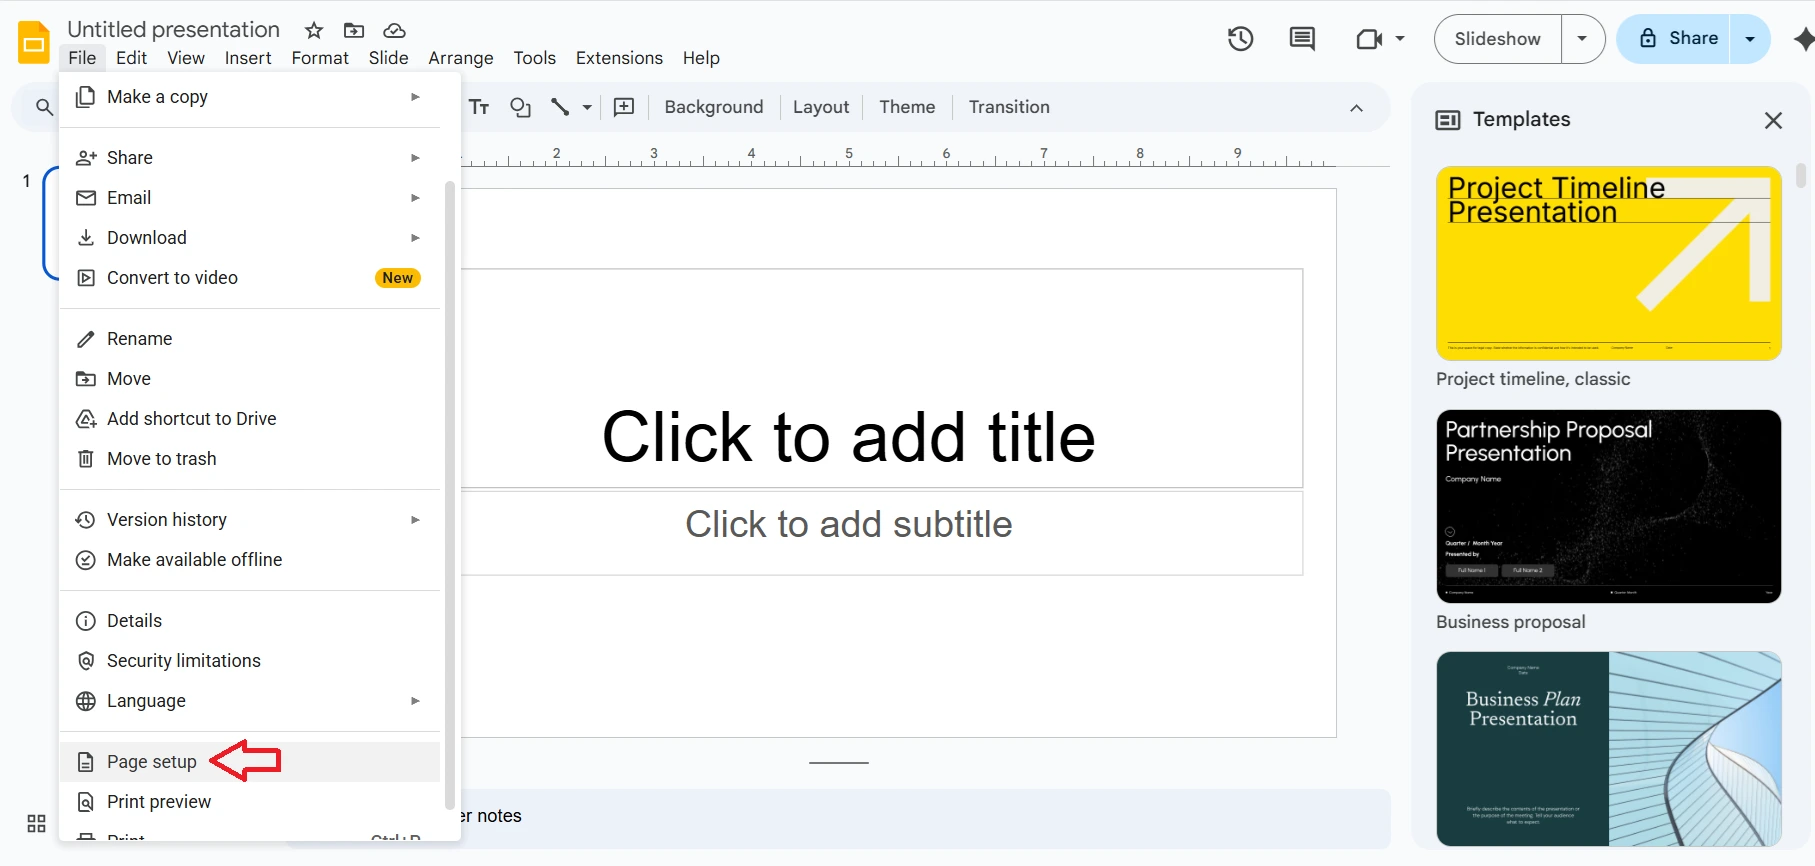
Task: Expand the Language submenu arrow
Action: pyautogui.click(x=415, y=701)
